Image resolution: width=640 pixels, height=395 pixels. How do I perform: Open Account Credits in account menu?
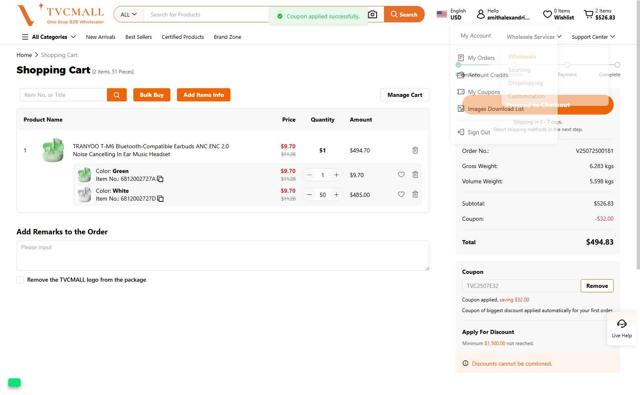point(483,75)
